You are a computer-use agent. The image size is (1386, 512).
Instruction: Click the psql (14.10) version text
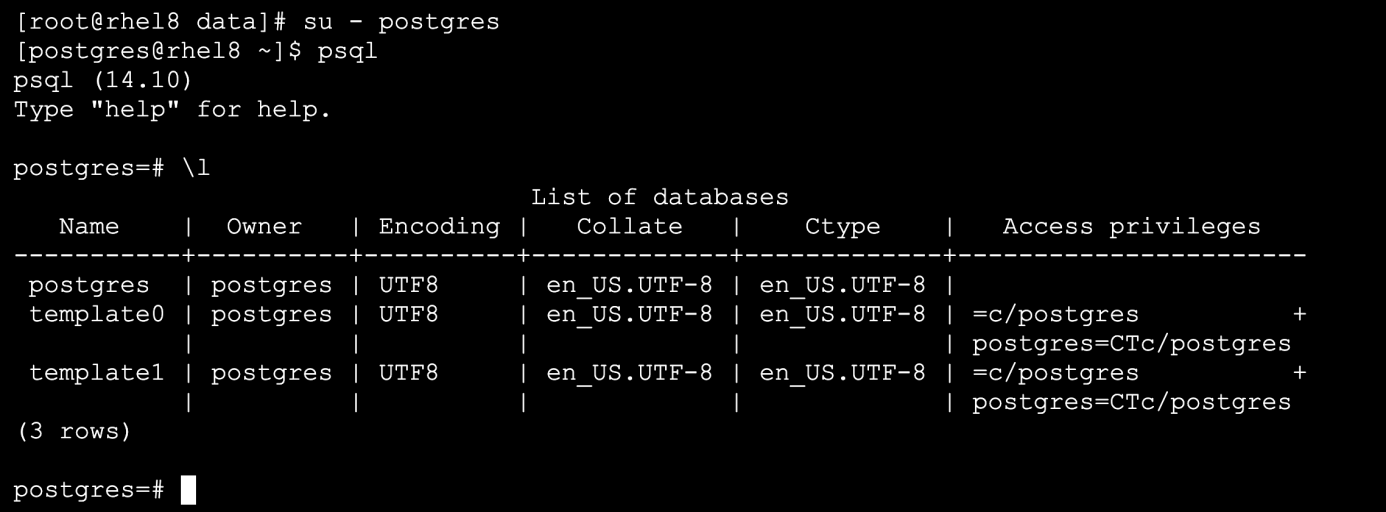click(x=103, y=80)
